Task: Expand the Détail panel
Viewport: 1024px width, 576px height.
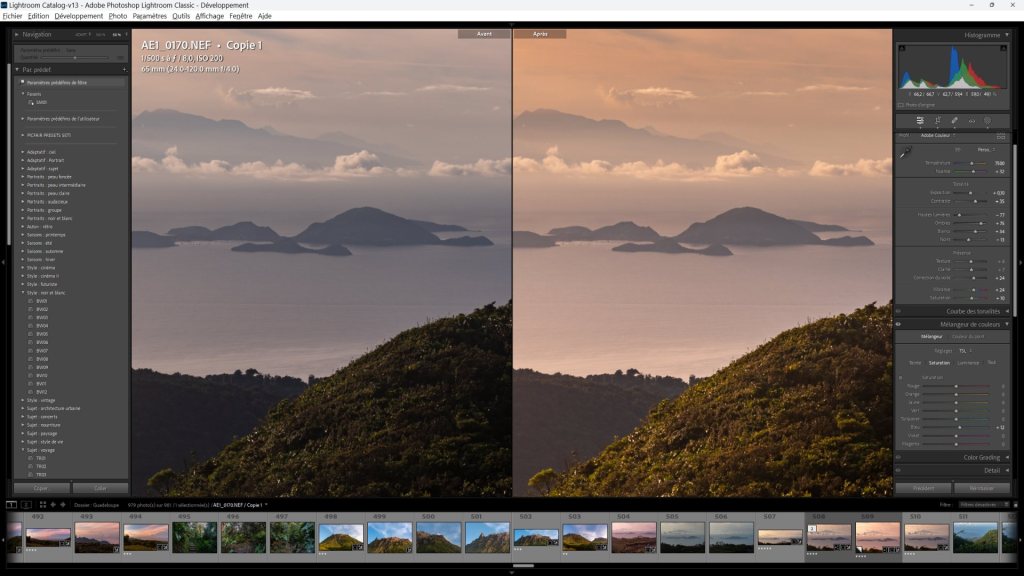Action: pos(1006,470)
